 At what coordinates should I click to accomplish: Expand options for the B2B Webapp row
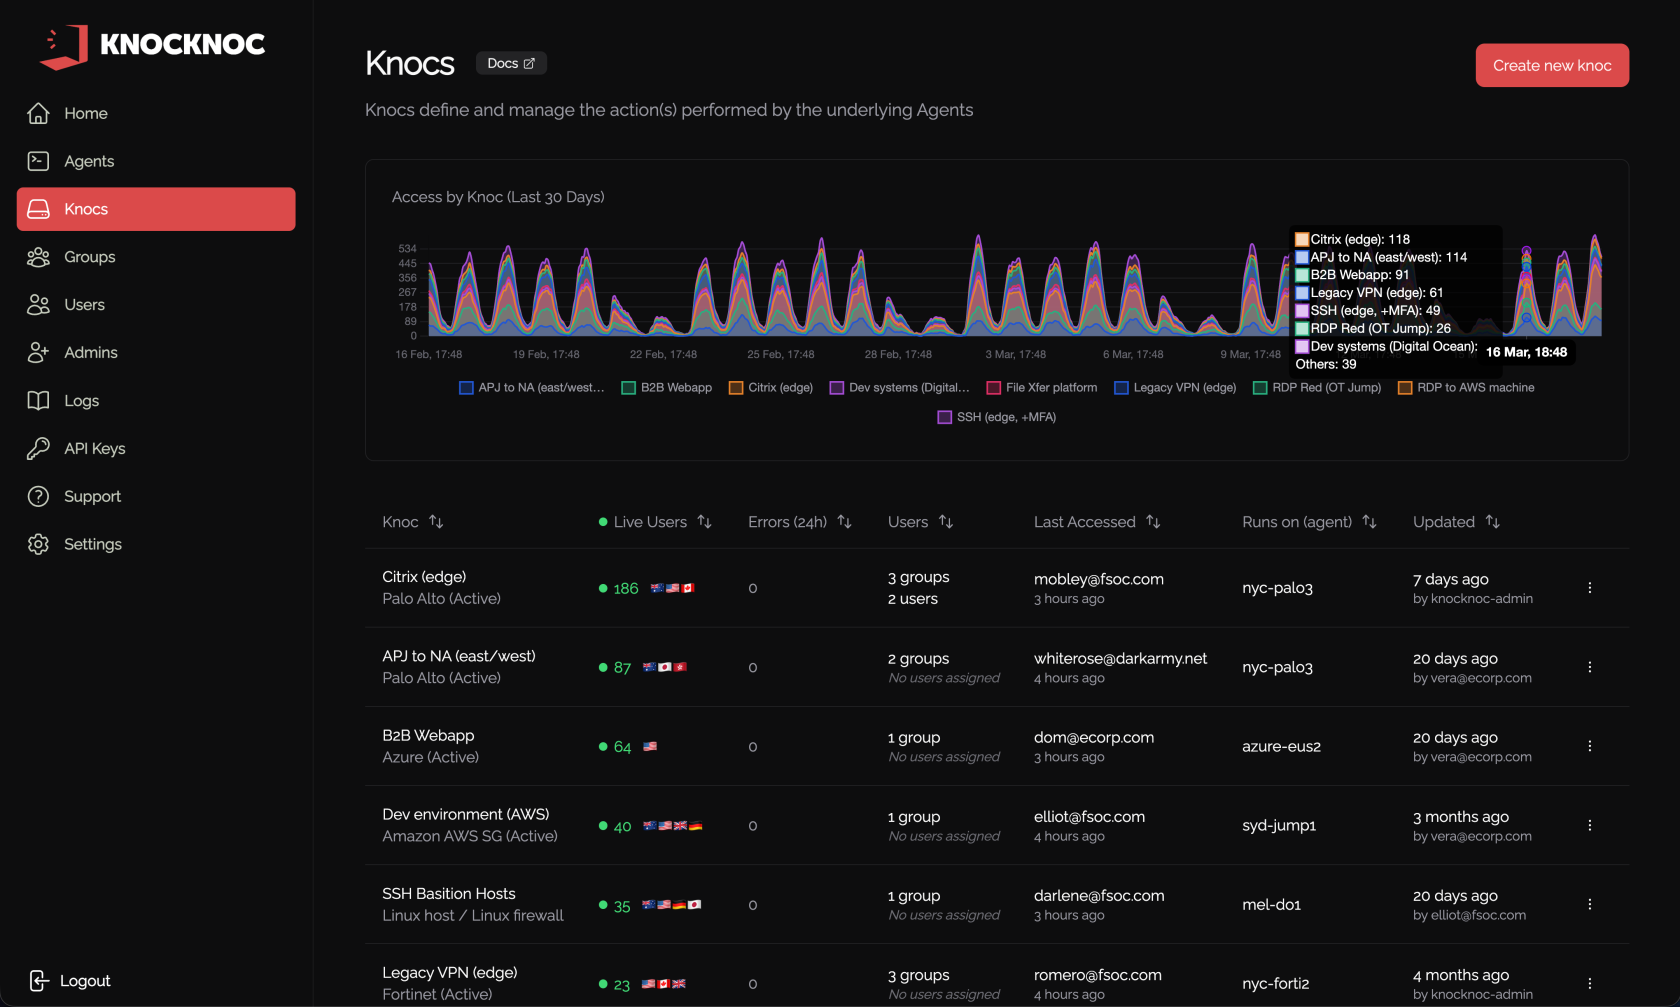1590,746
